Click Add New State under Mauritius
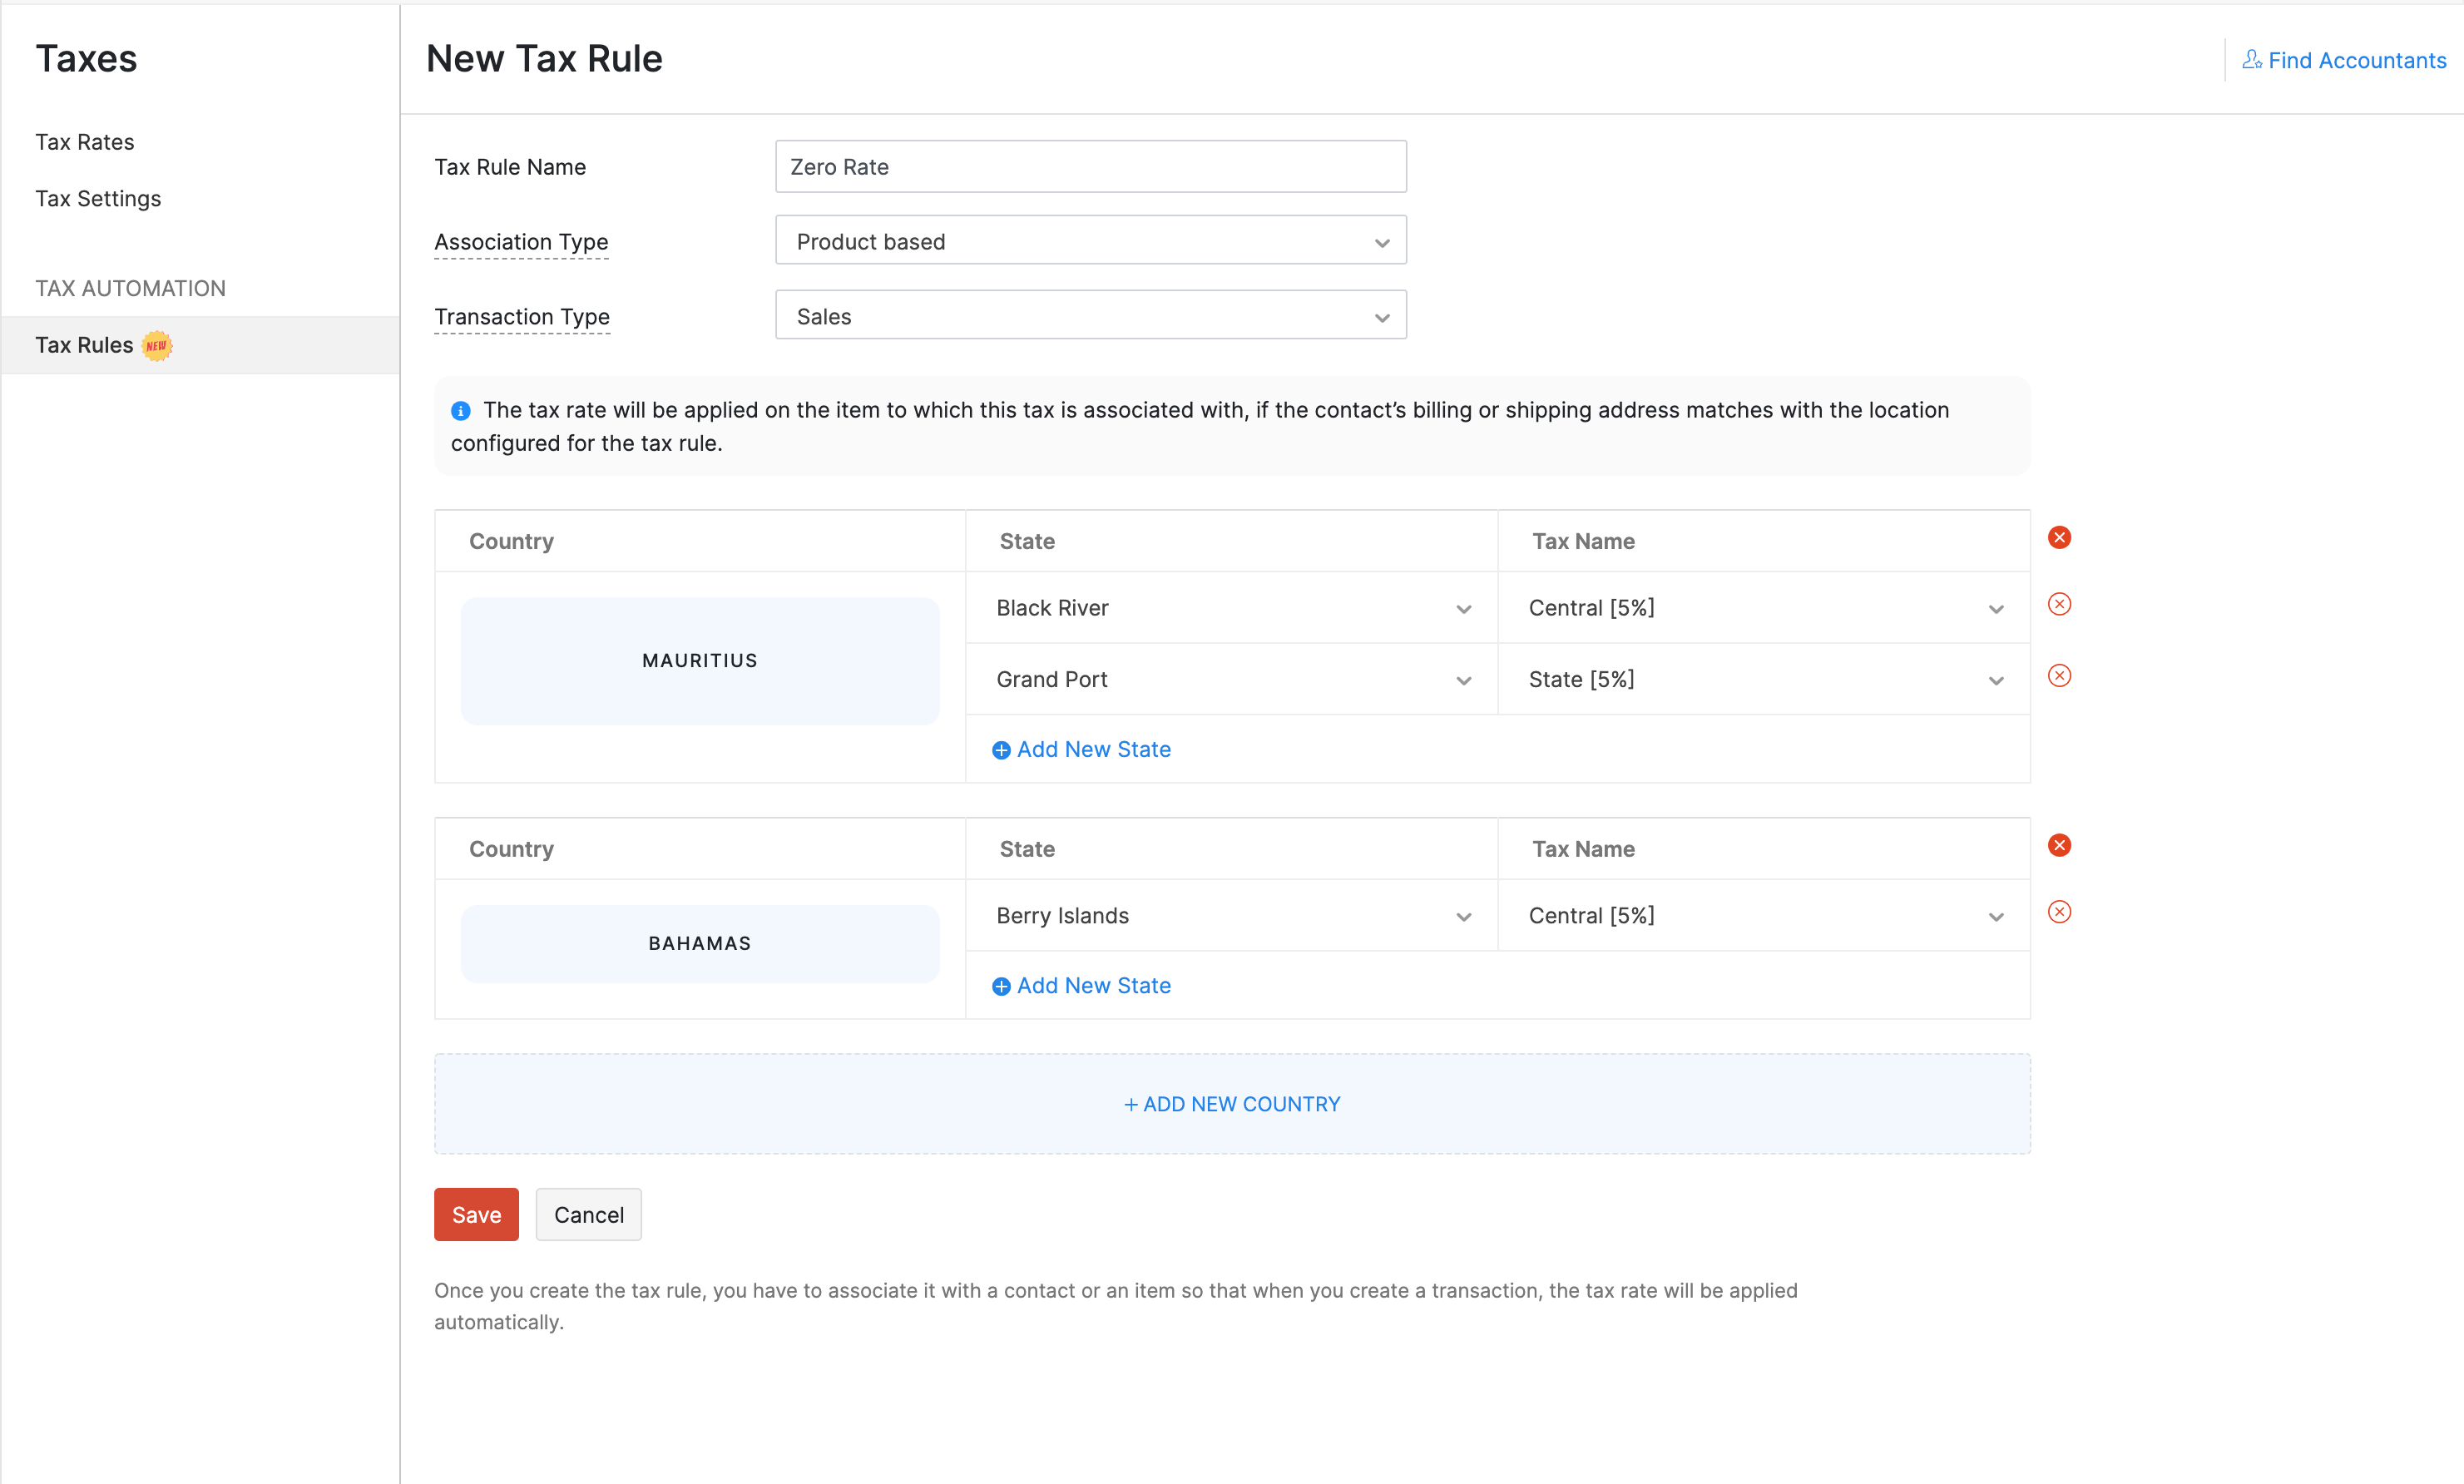Viewport: 2464px width, 1484px height. click(1081, 748)
